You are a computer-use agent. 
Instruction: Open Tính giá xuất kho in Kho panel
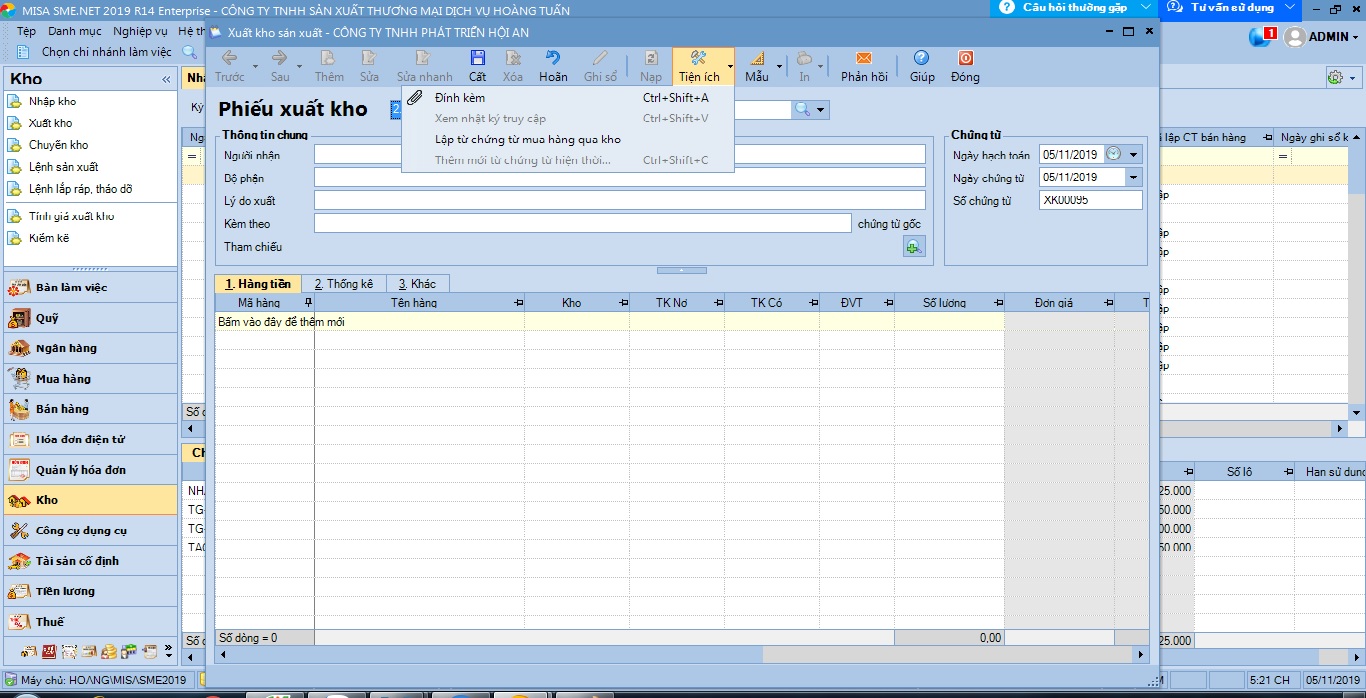tap(71, 217)
